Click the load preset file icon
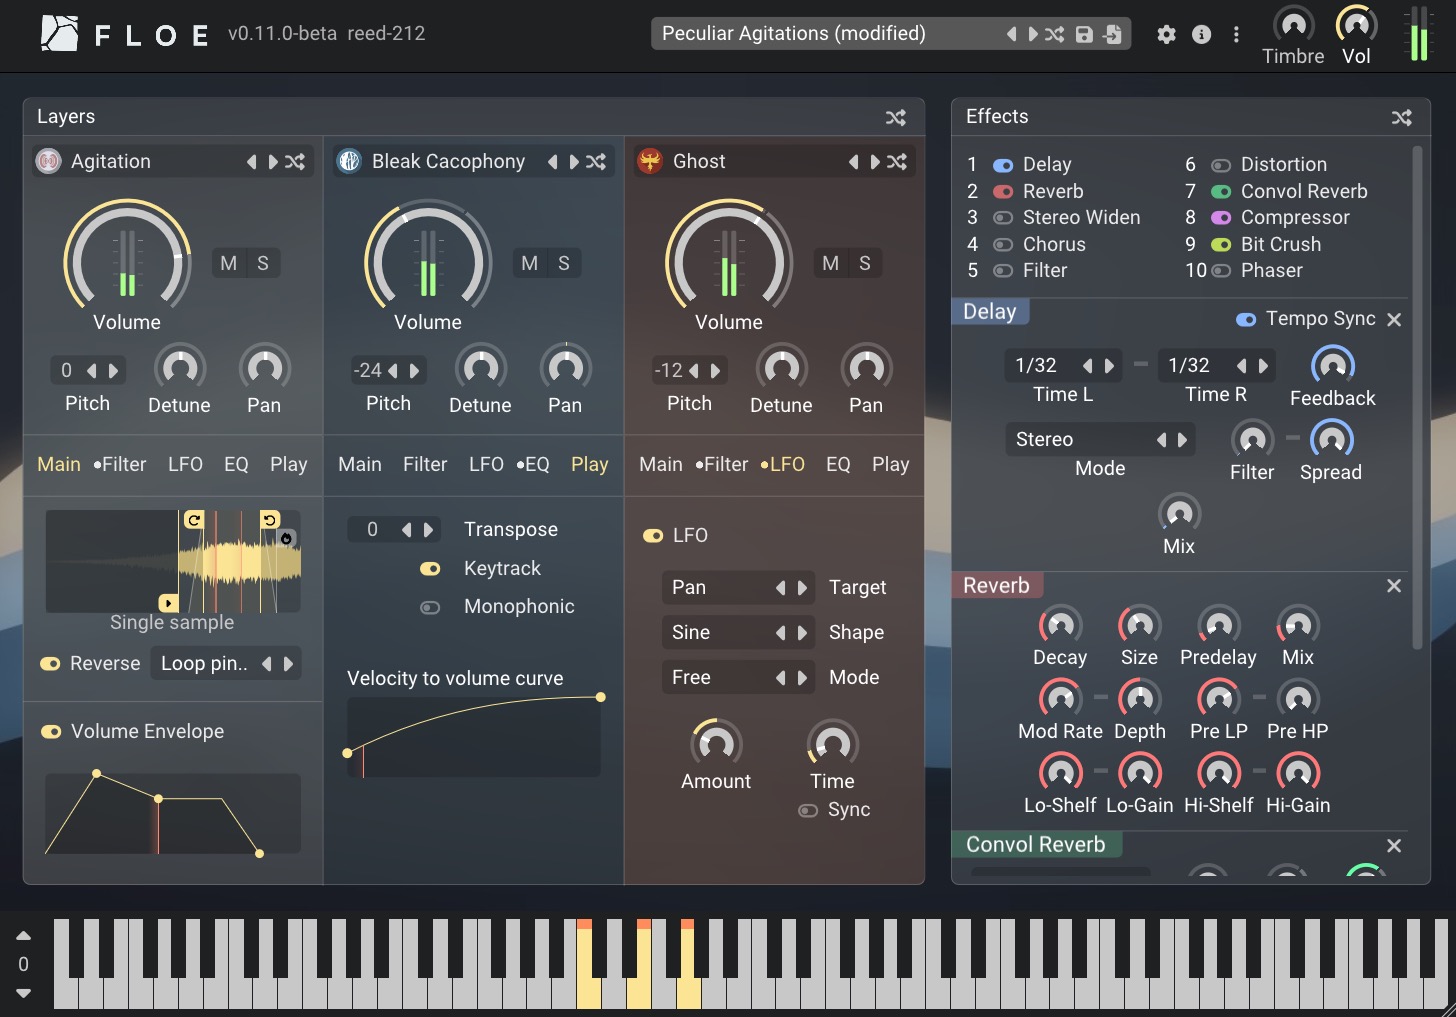 [1112, 34]
